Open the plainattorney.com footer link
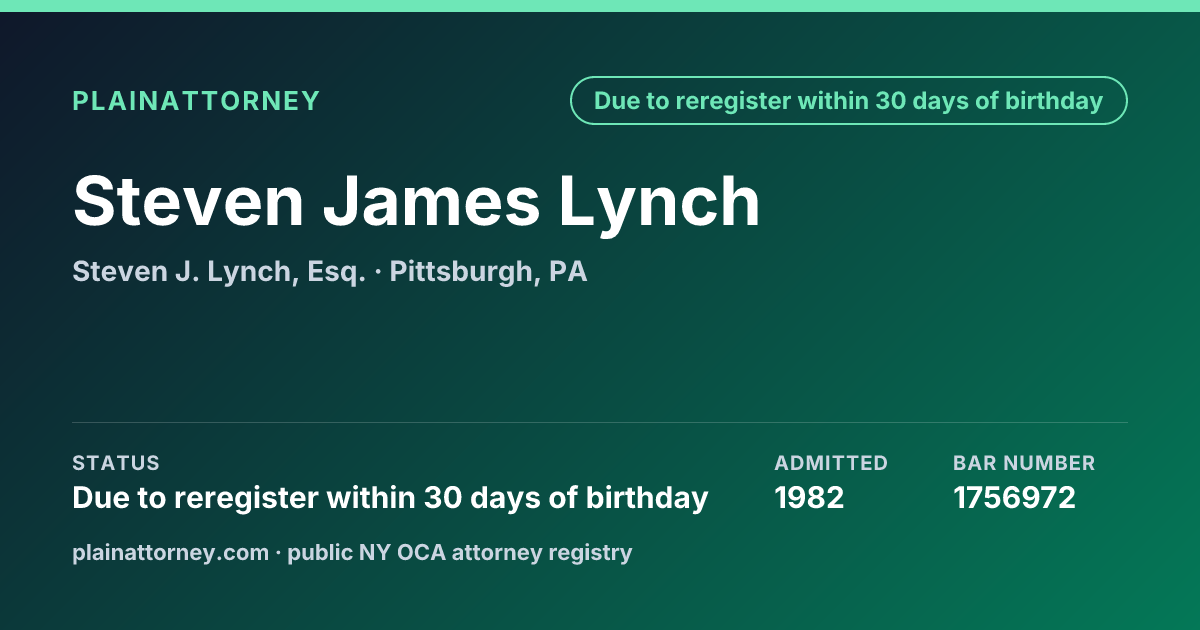Screen dimensions: 1200x630 click(171, 552)
